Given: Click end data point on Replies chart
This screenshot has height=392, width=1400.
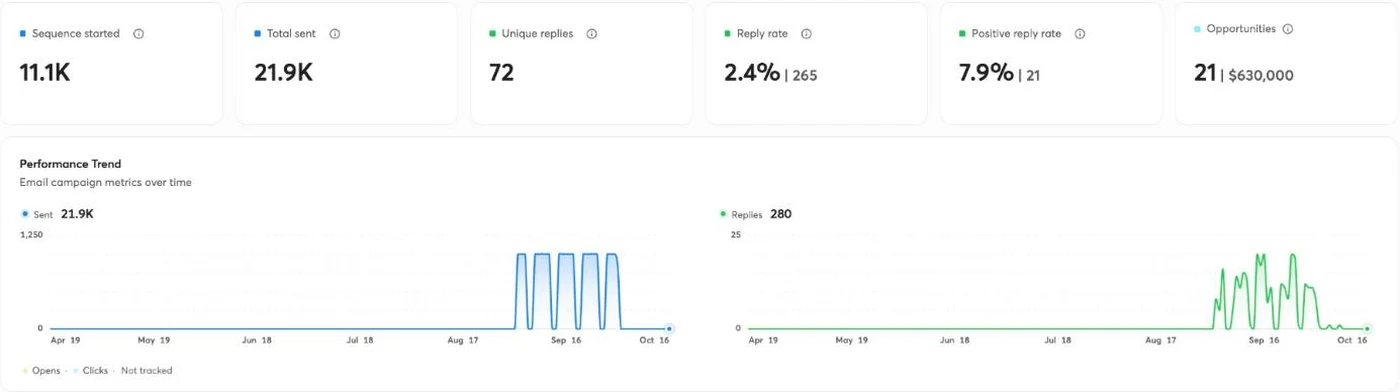Looking at the screenshot, I should [x=1367, y=328].
